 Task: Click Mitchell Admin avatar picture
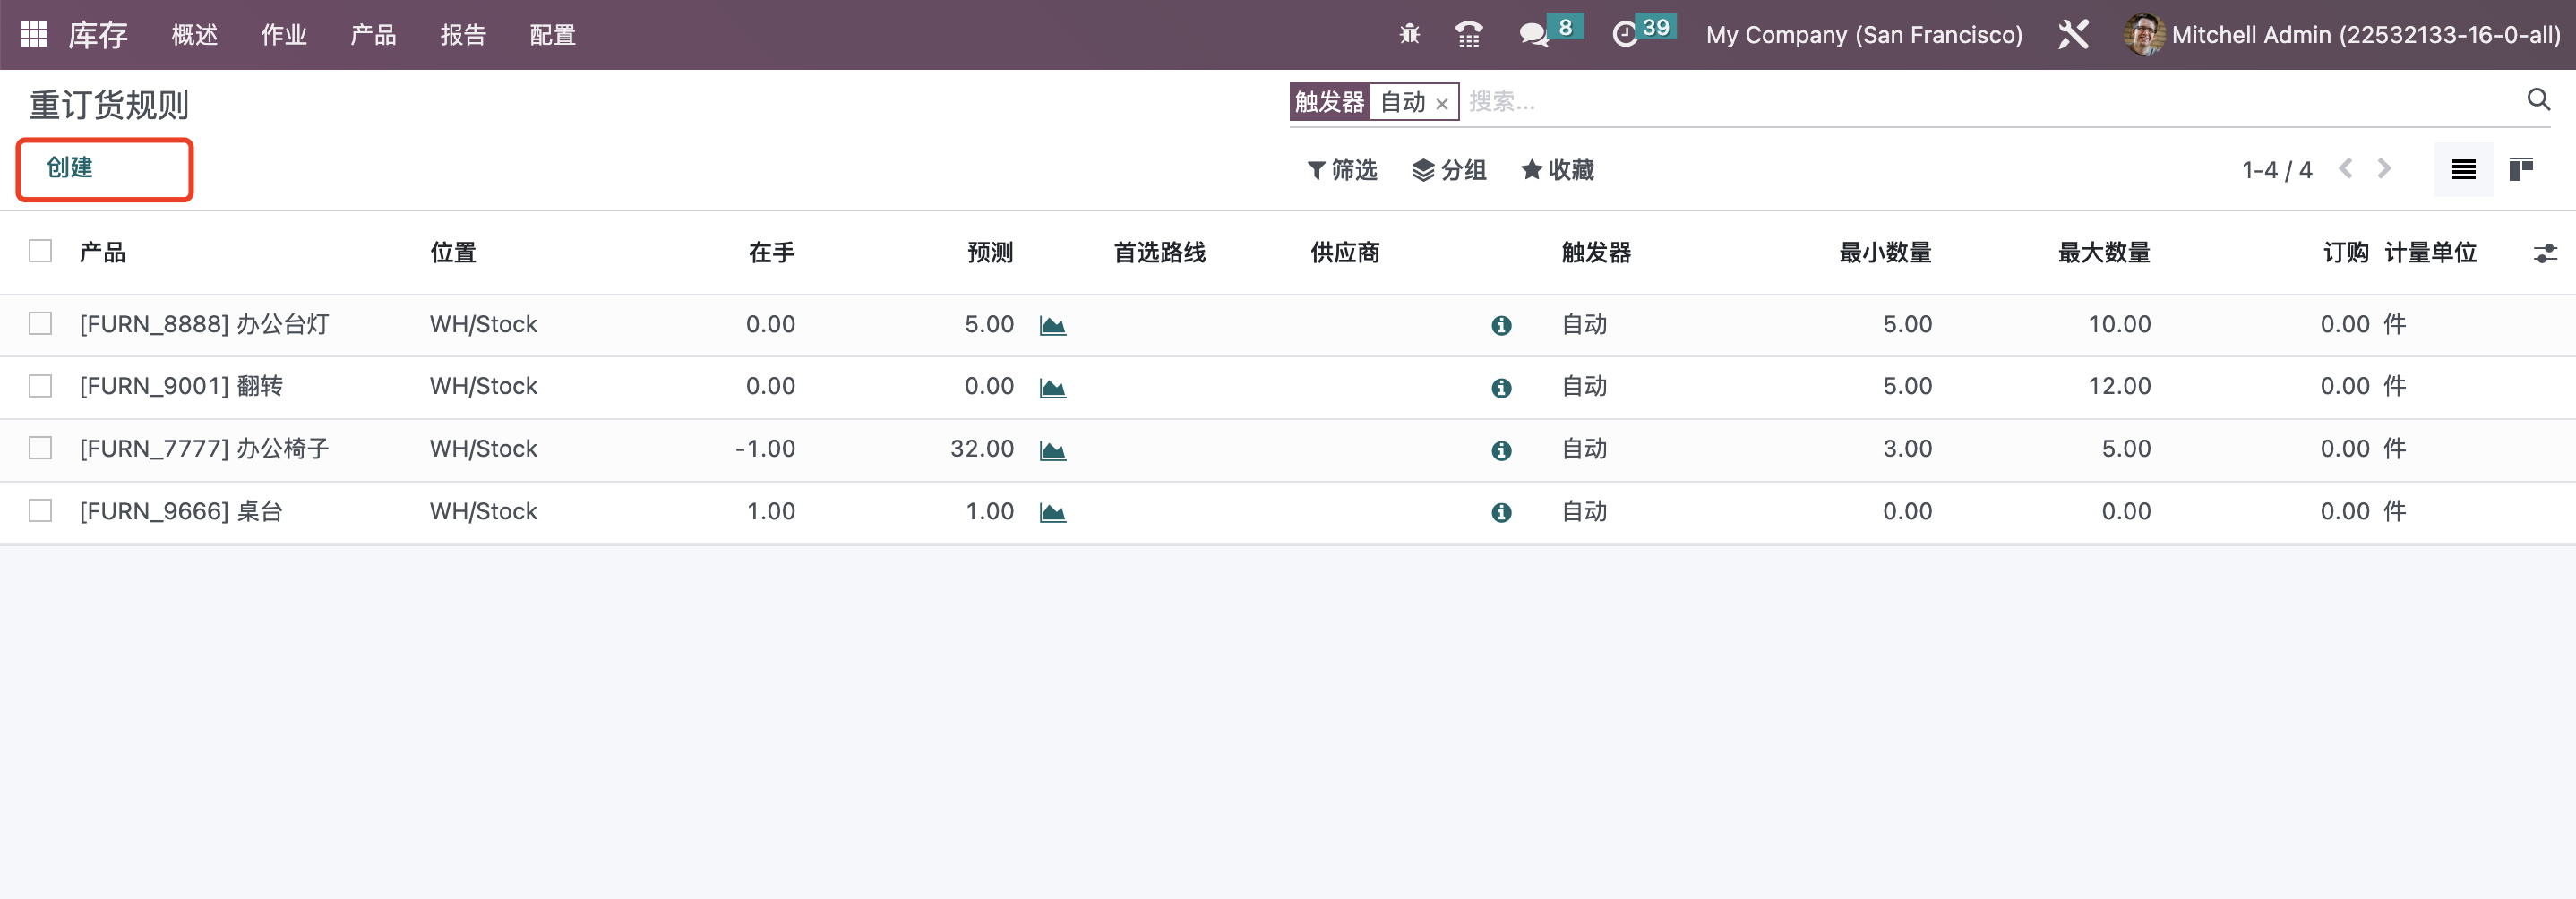(x=2143, y=35)
